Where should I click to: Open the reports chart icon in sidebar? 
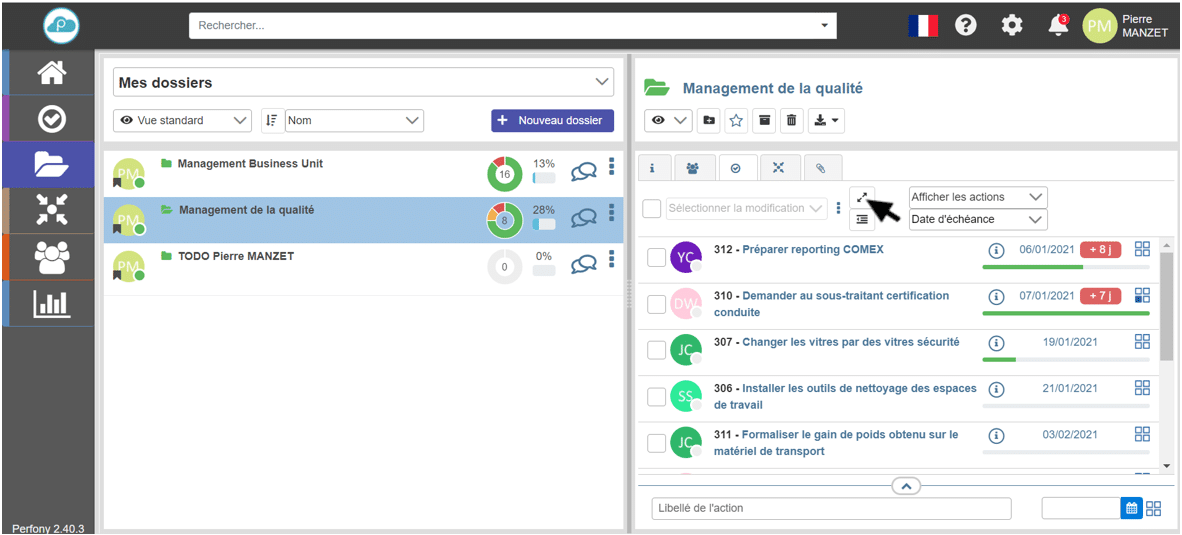pyautogui.click(x=50, y=304)
